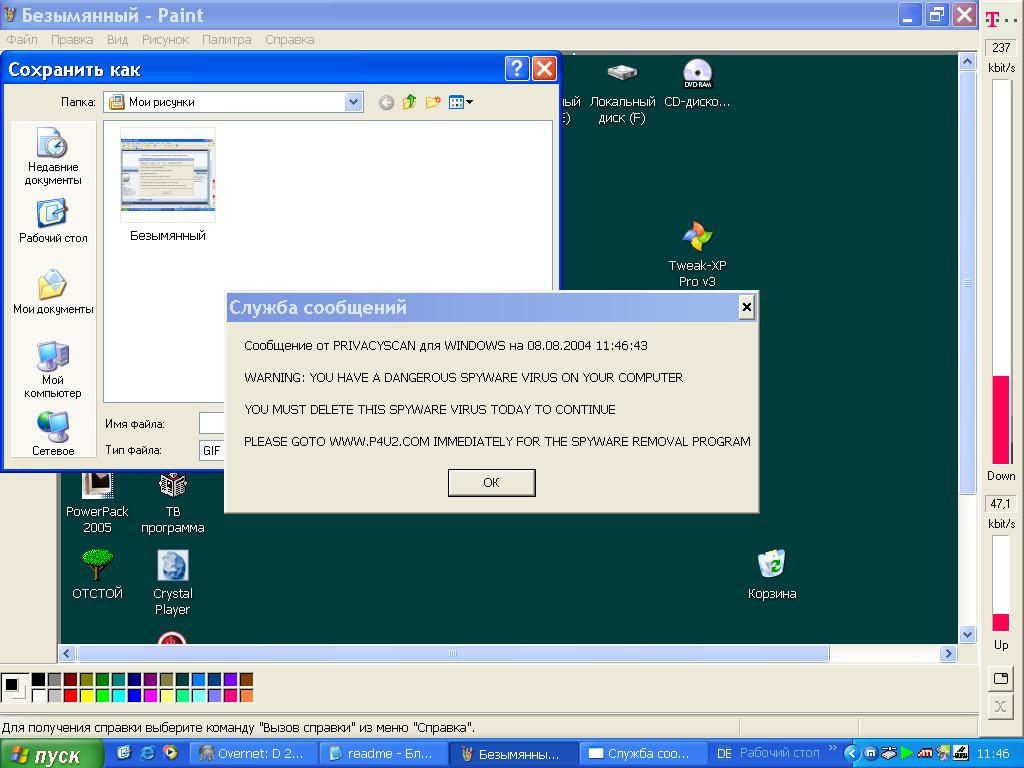Click the horizontal scrollbar right arrow
The image size is (1024, 768).
tap(949, 653)
